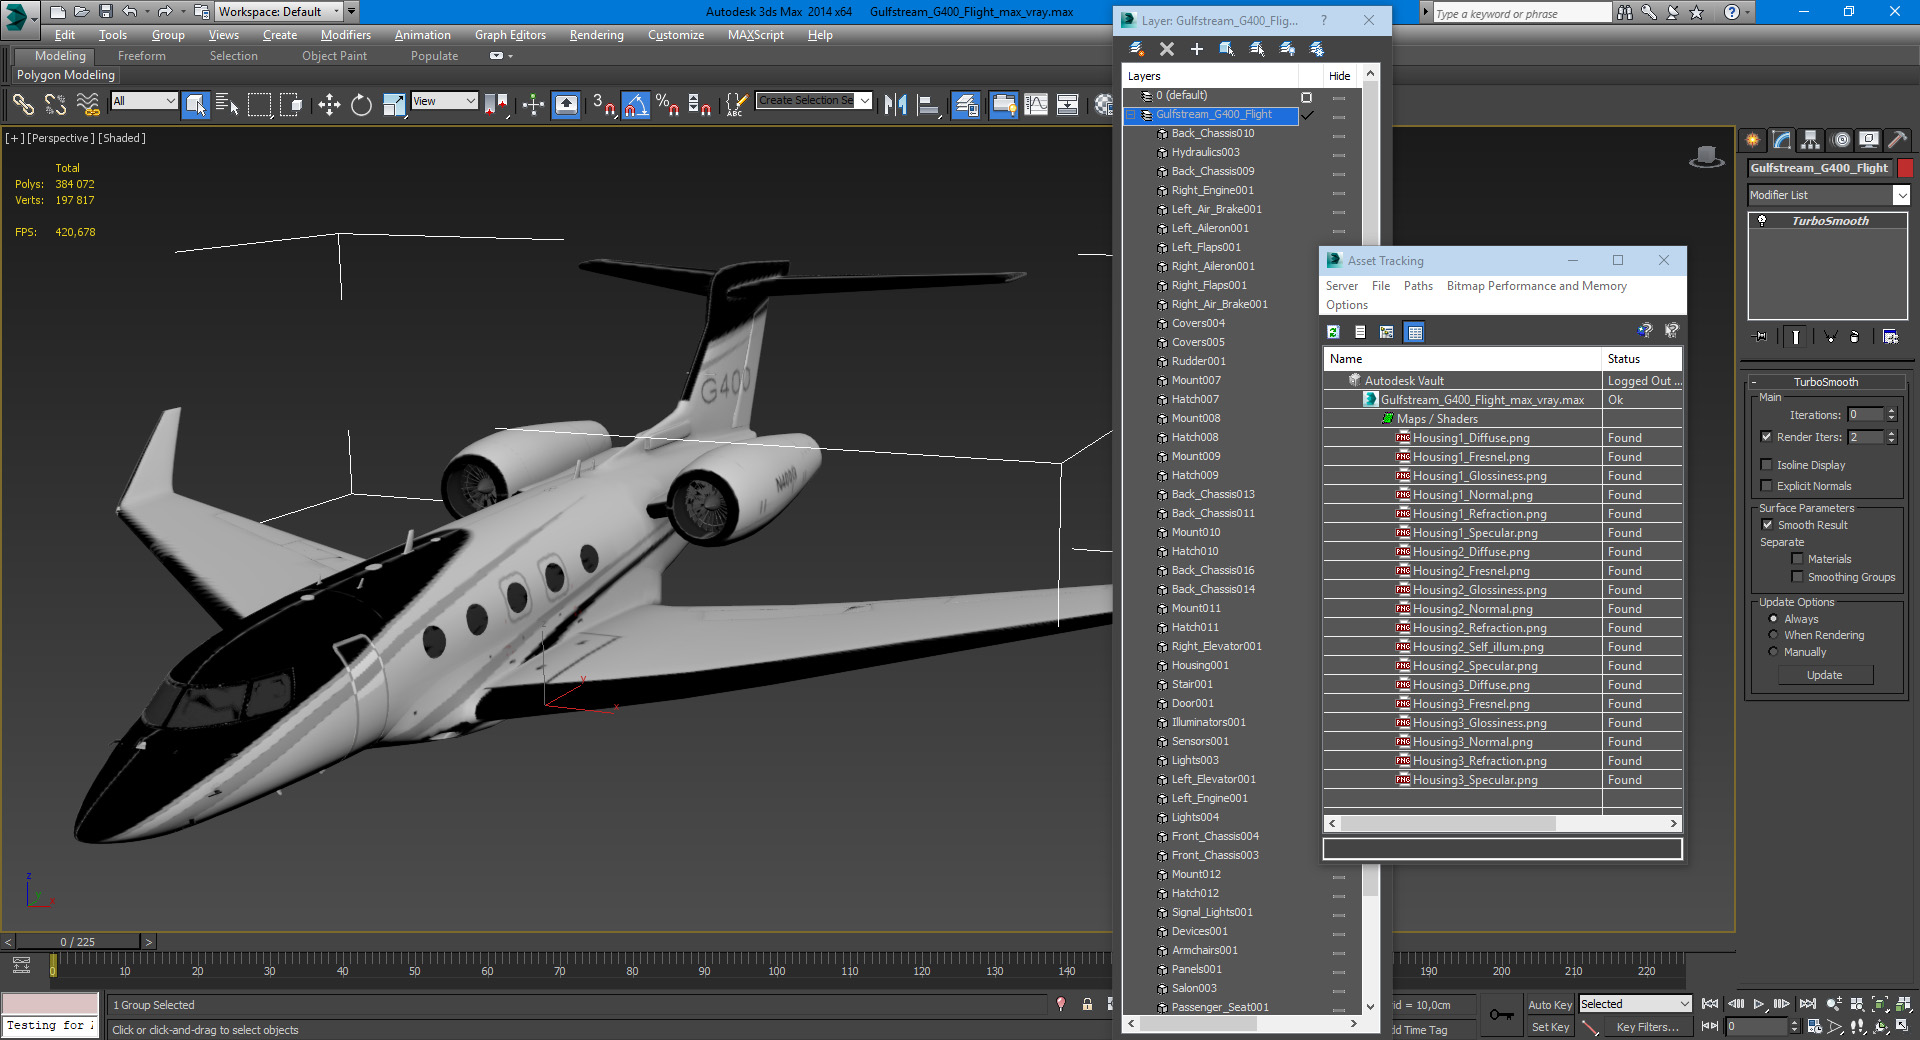1920x1040 pixels.
Task: Add selected objects to layer (plus icon)
Action: 1196,48
